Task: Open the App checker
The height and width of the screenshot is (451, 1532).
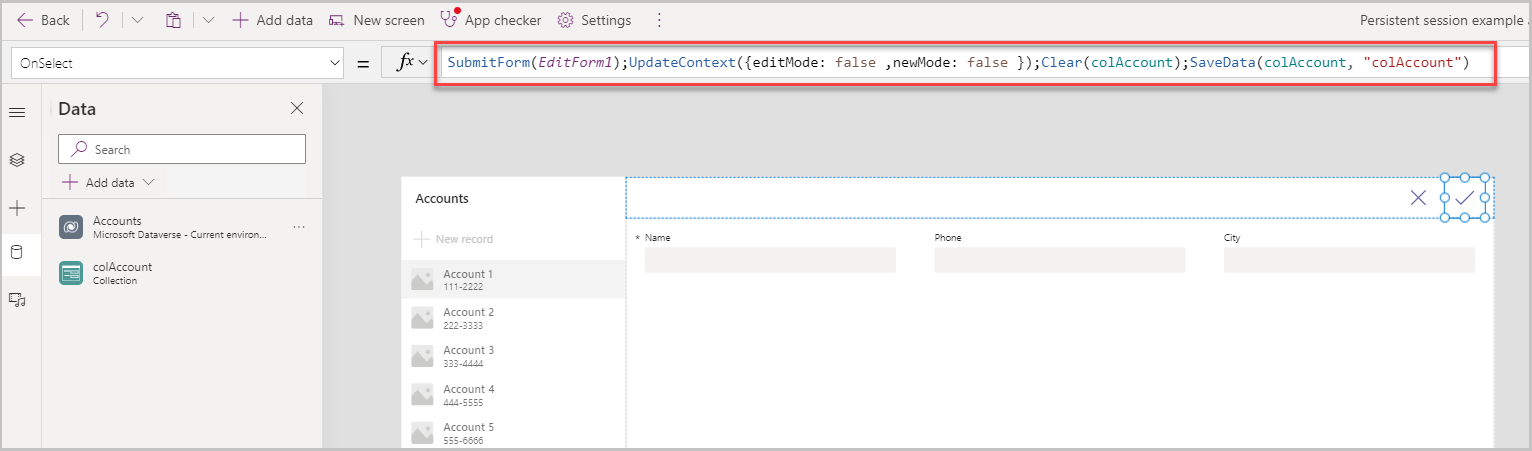Action: [x=491, y=20]
